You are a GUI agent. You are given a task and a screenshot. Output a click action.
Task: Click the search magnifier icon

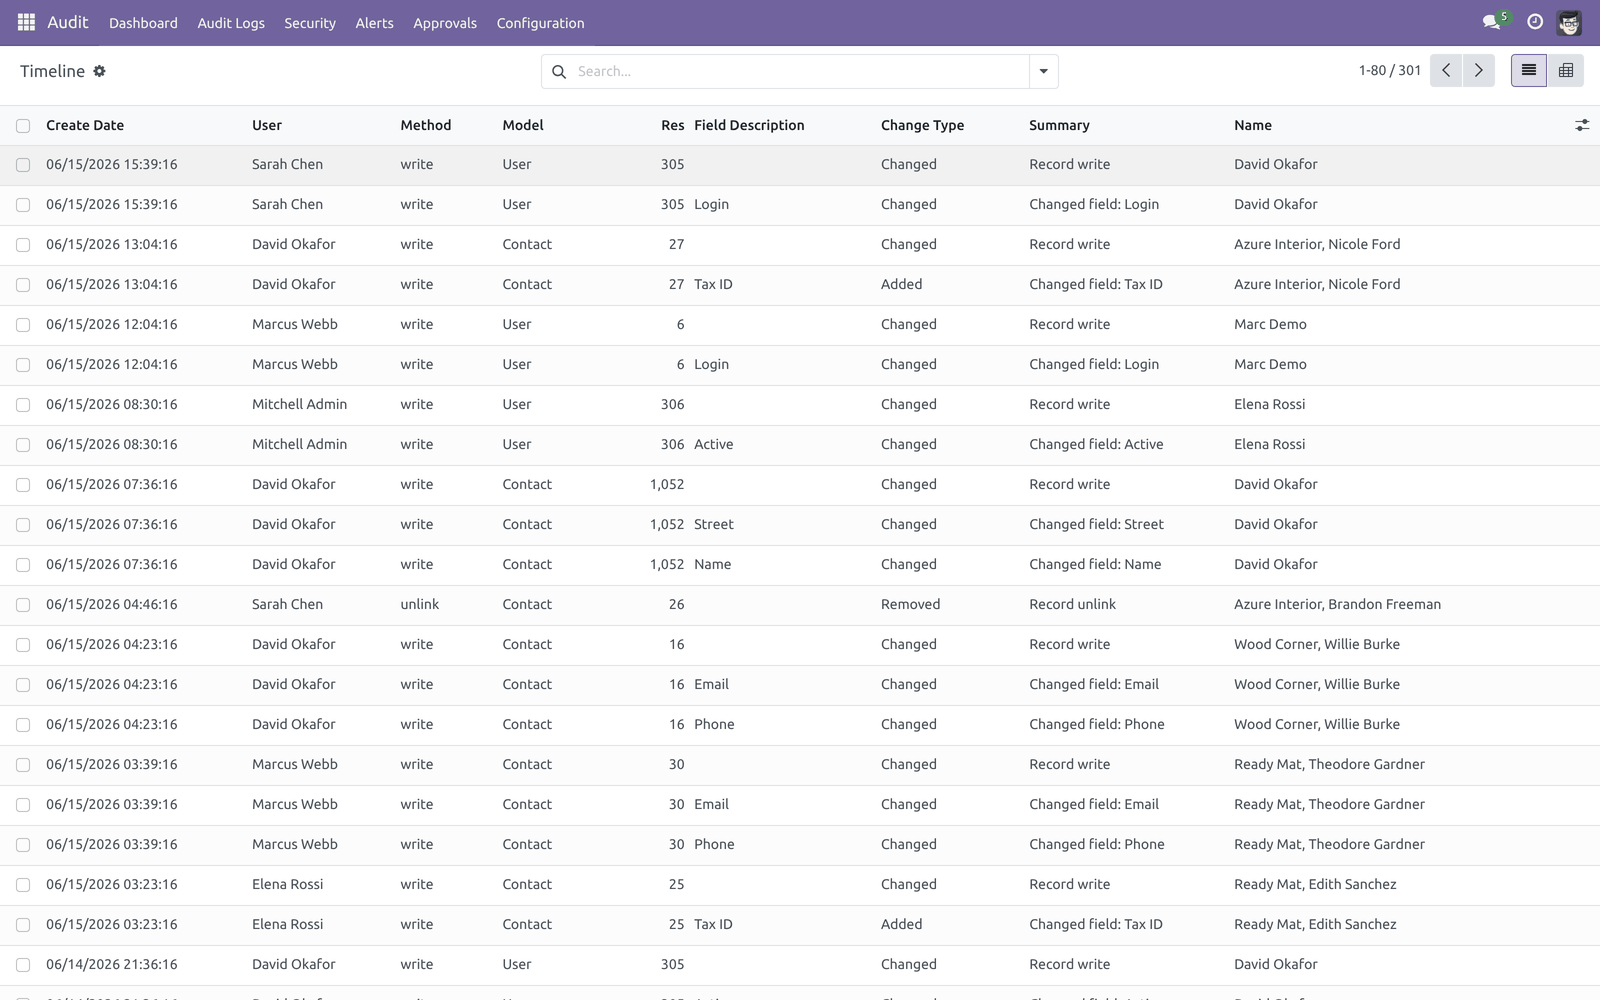tap(559, 72)
